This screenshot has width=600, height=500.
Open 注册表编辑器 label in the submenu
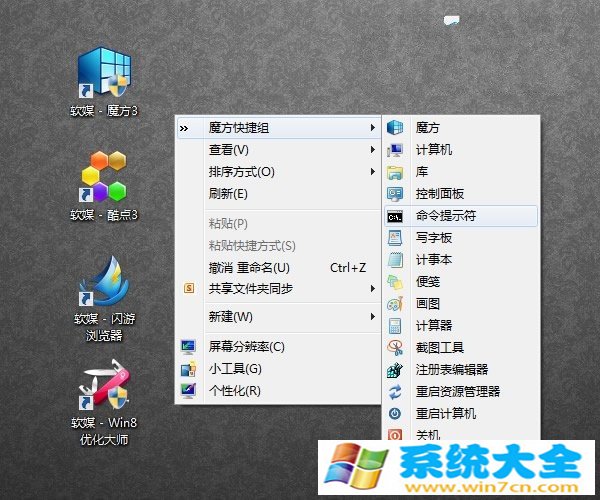click(x=452, y=370)
